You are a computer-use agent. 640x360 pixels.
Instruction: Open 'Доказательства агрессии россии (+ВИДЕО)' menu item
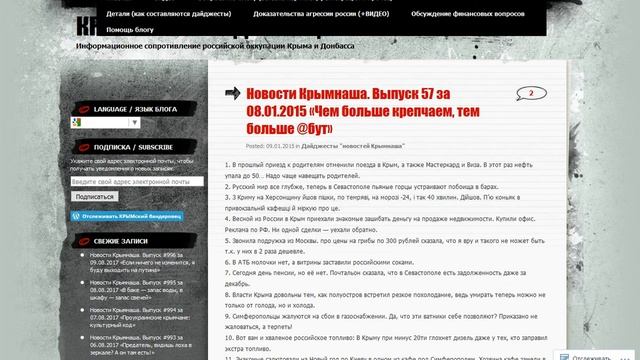[x=321, y=14]
